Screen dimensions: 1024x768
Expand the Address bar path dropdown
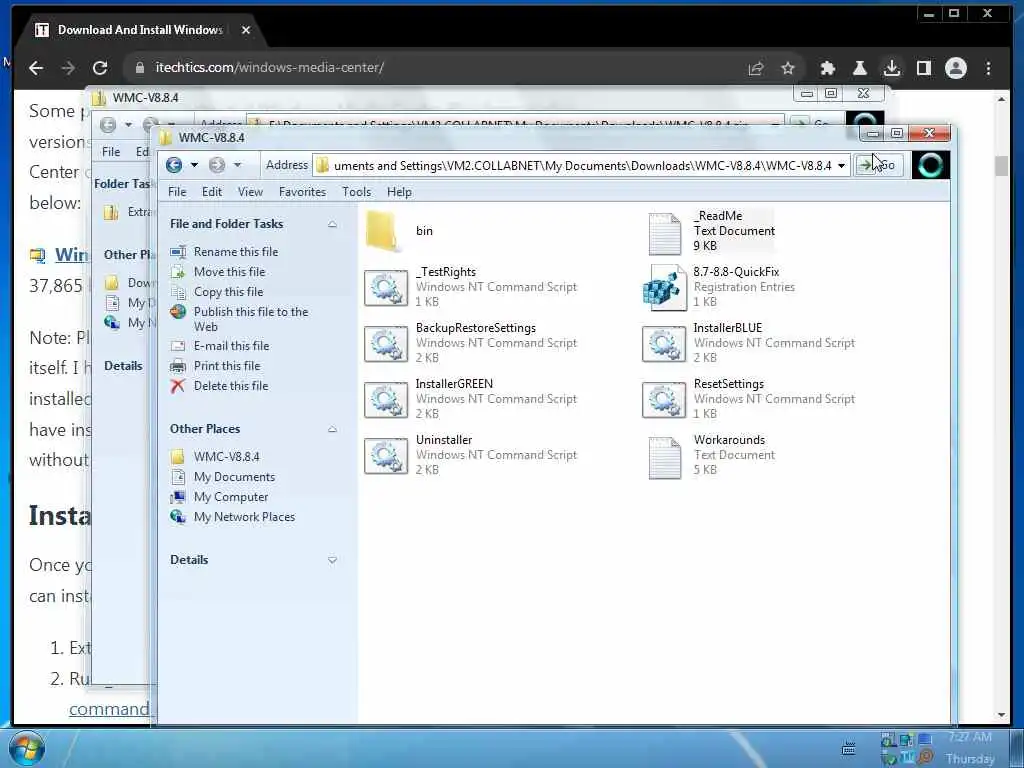pos(842,166)
